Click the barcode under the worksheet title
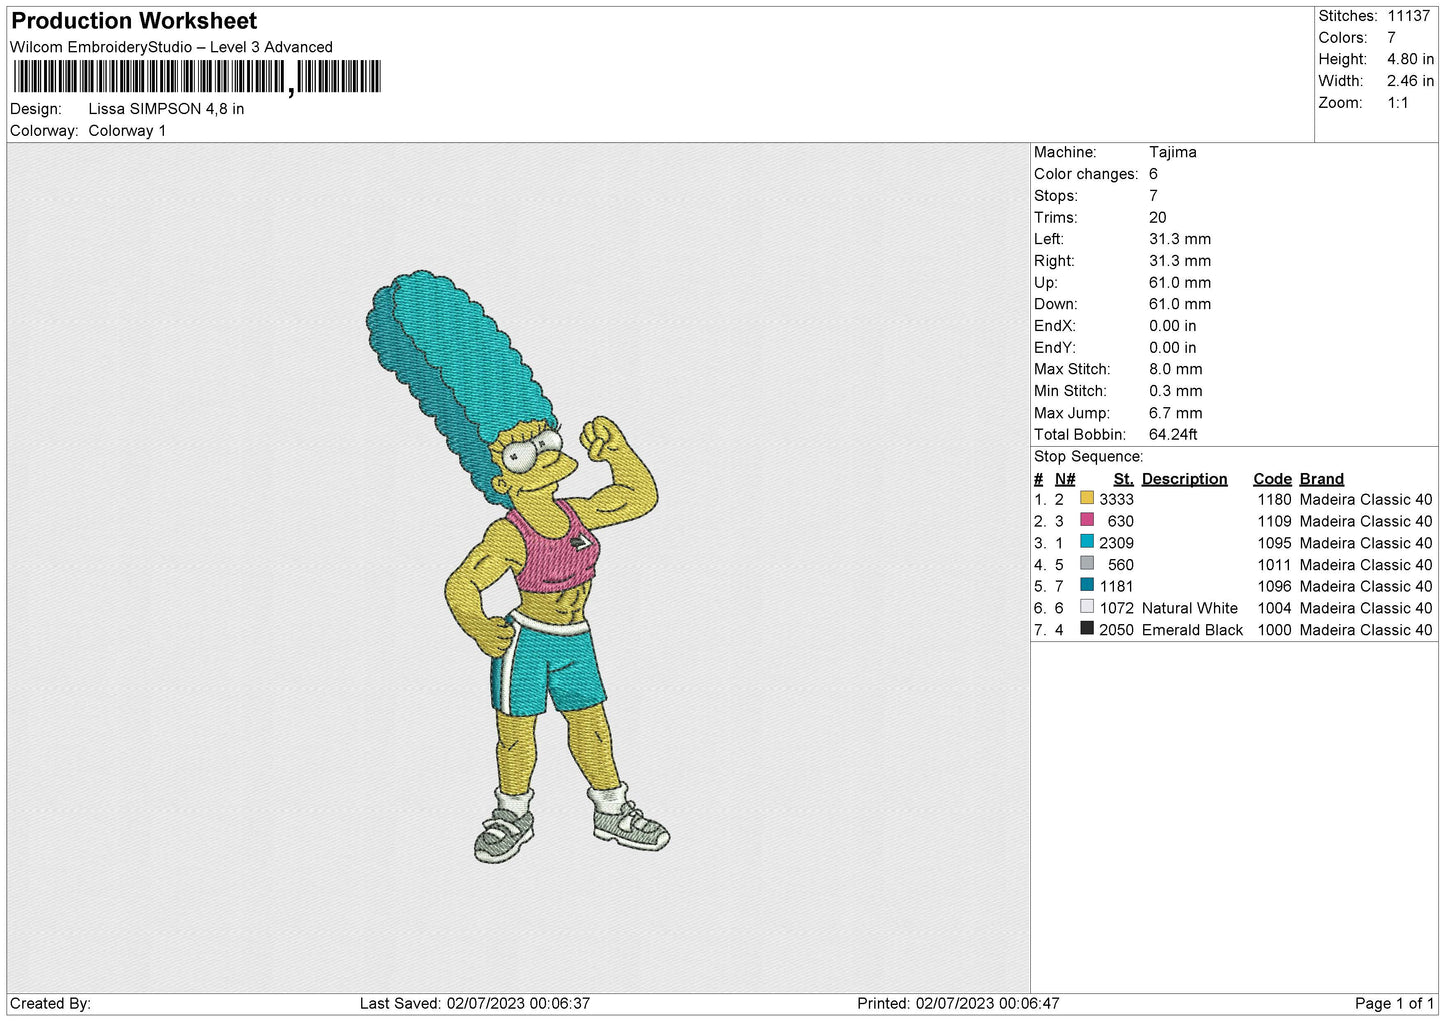Image resolution: width=1445 pixels, height=1021 pixels. pyautogui.click(x=197, y=77)
